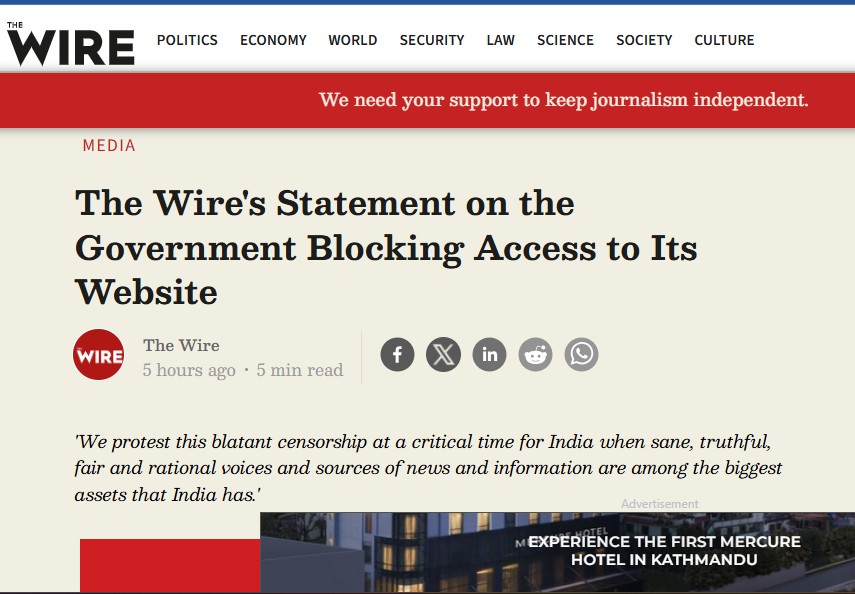The width and height of the screenshot is (855, 594).
Task: Open the Security section
Action: (x=432, y=40)
